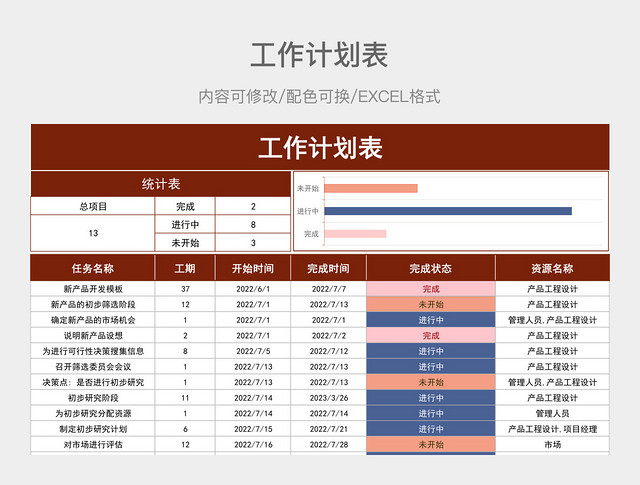Select the 总项目 cell

click(x=93, y=206)
